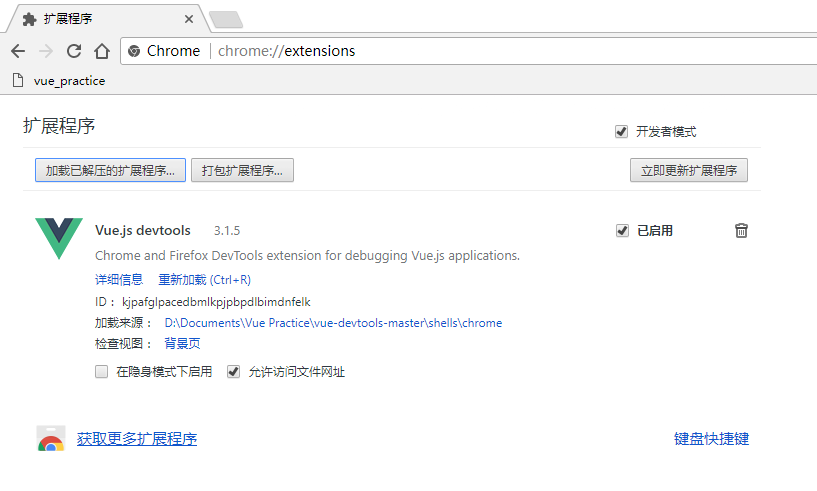The image size is (817, 491).
Task: Toggle the 已启用 checkbox for Vue.js devtools
Action: (622, 230)
